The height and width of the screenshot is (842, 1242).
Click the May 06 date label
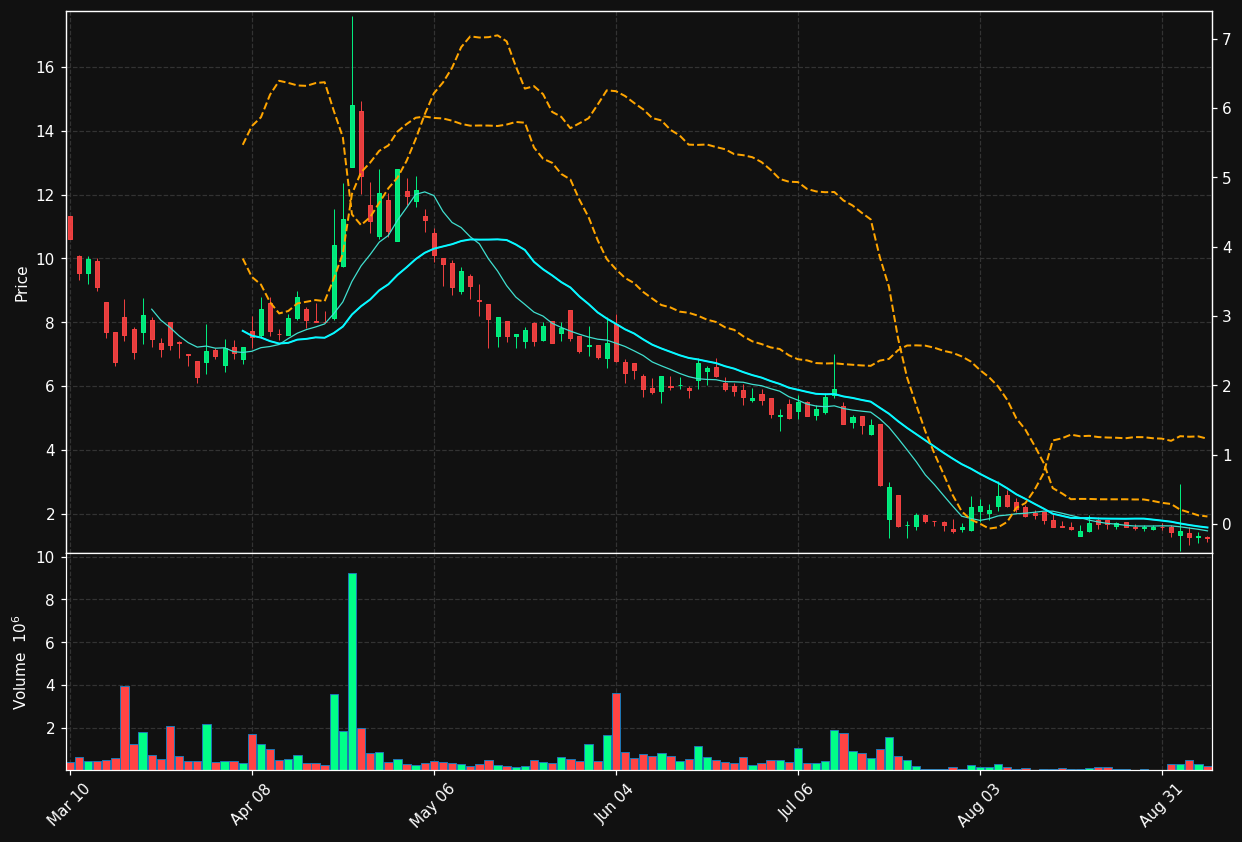coord(432,804)
